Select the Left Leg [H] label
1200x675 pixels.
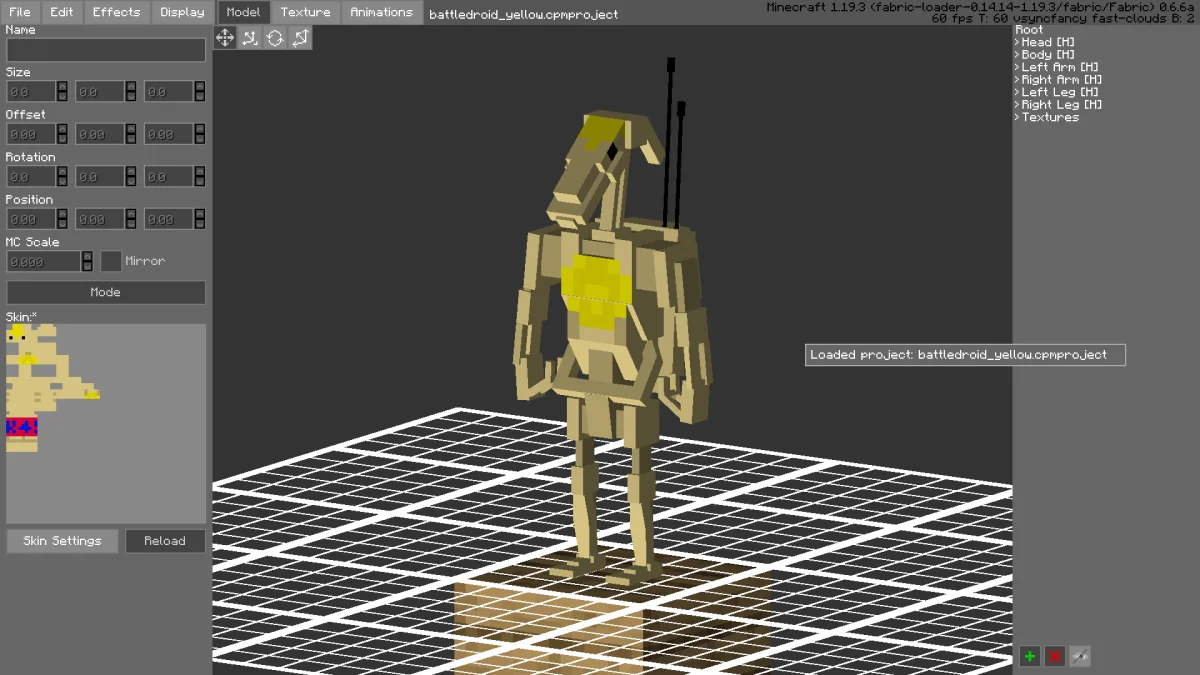1060,92
